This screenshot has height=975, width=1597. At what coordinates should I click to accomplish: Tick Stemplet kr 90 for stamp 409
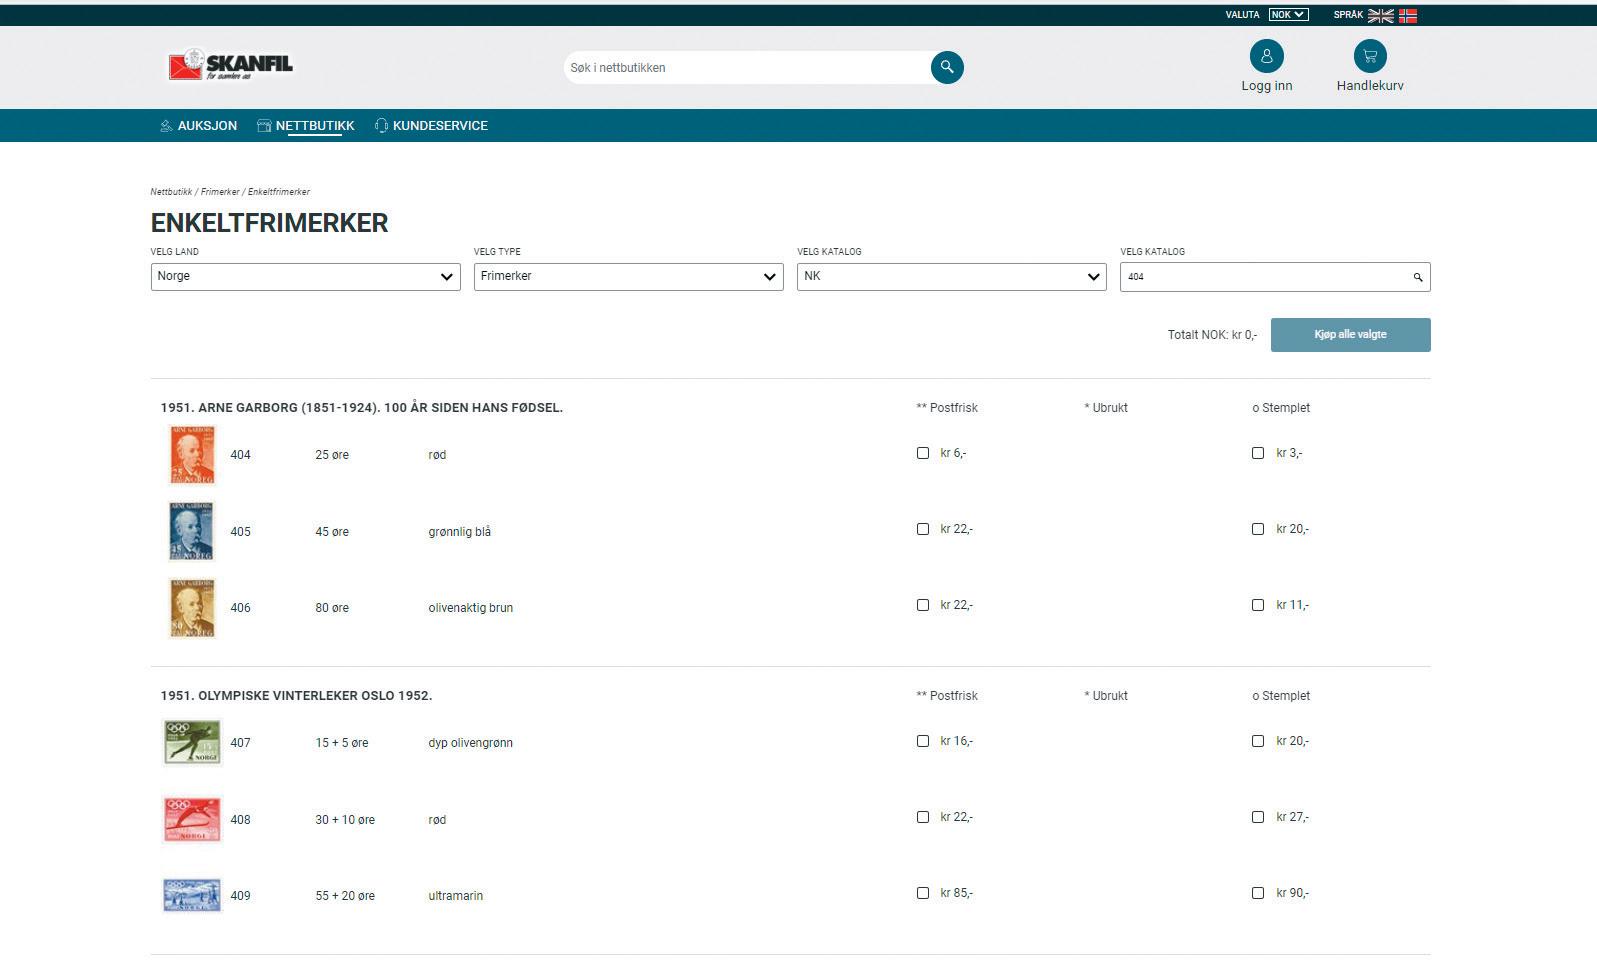coord(1258,893)
